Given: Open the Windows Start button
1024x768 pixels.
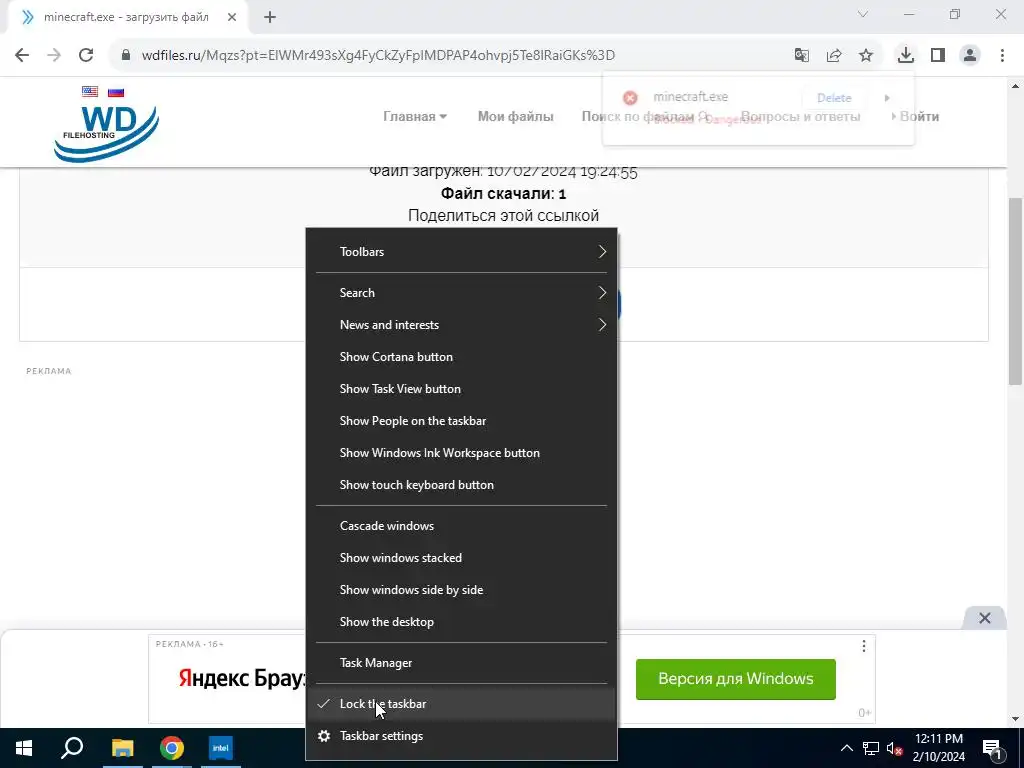Looking at the screenshot, I should click(24, 748).
